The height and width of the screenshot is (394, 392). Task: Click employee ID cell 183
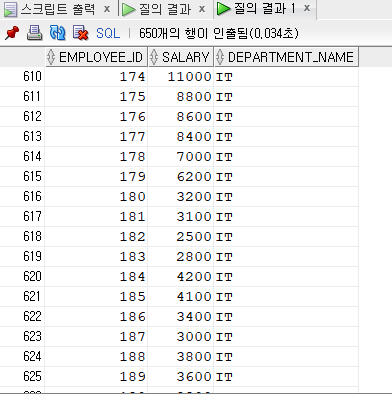click(x=96, y=257)
